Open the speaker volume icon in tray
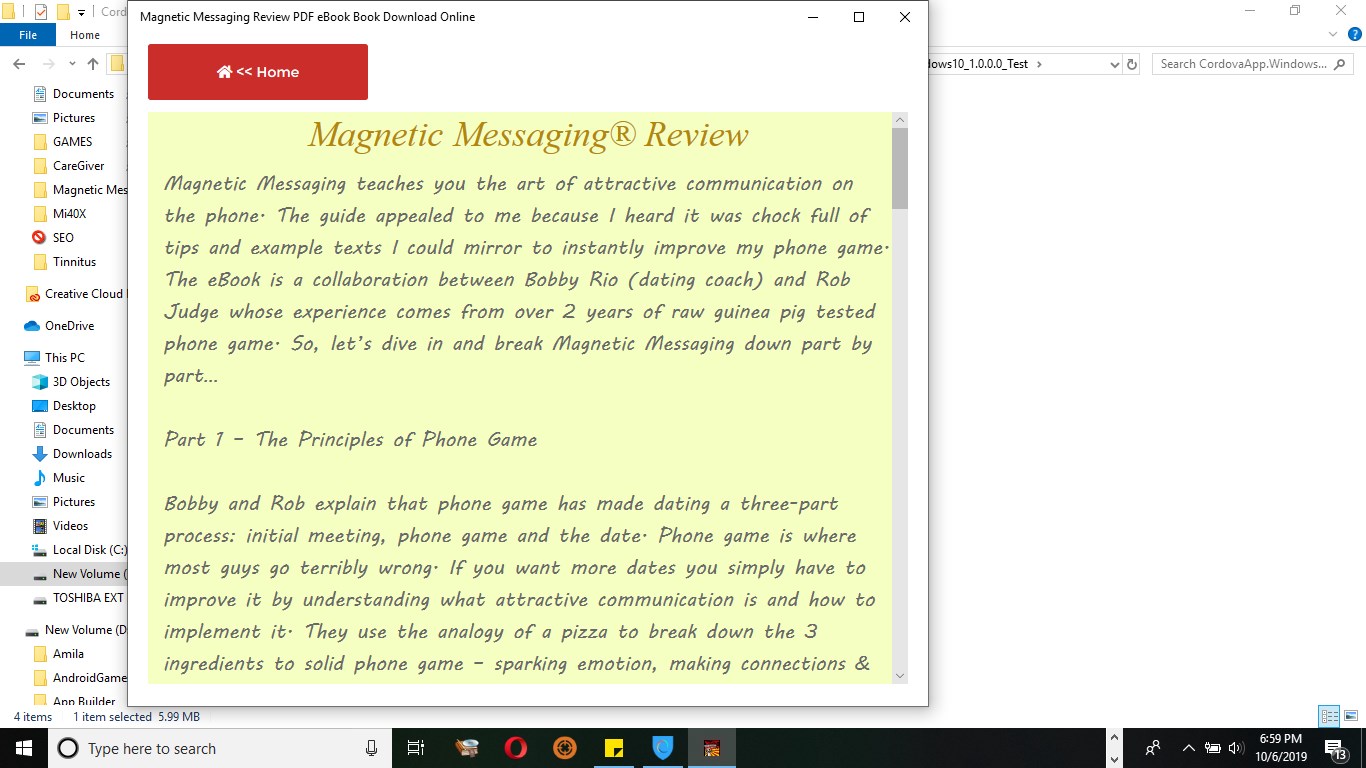 point(1236,748)
